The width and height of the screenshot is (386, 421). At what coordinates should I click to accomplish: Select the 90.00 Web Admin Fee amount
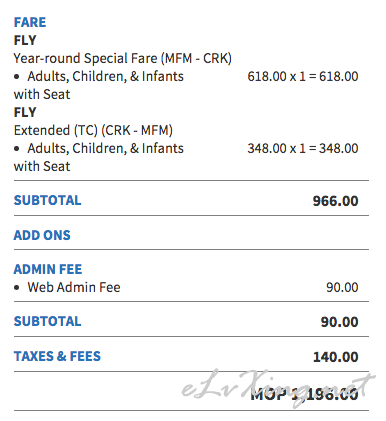click(x=342, y=288)
